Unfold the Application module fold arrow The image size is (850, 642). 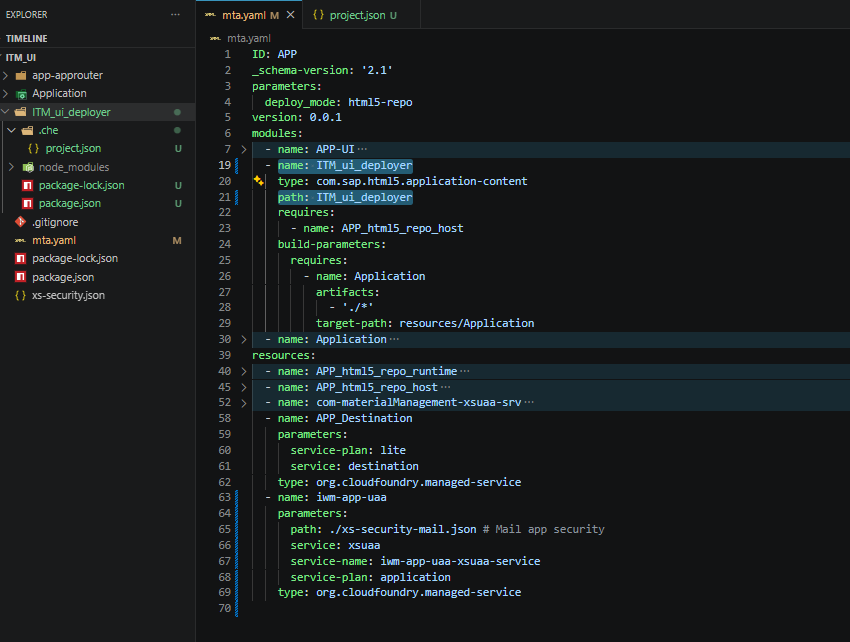244,339
